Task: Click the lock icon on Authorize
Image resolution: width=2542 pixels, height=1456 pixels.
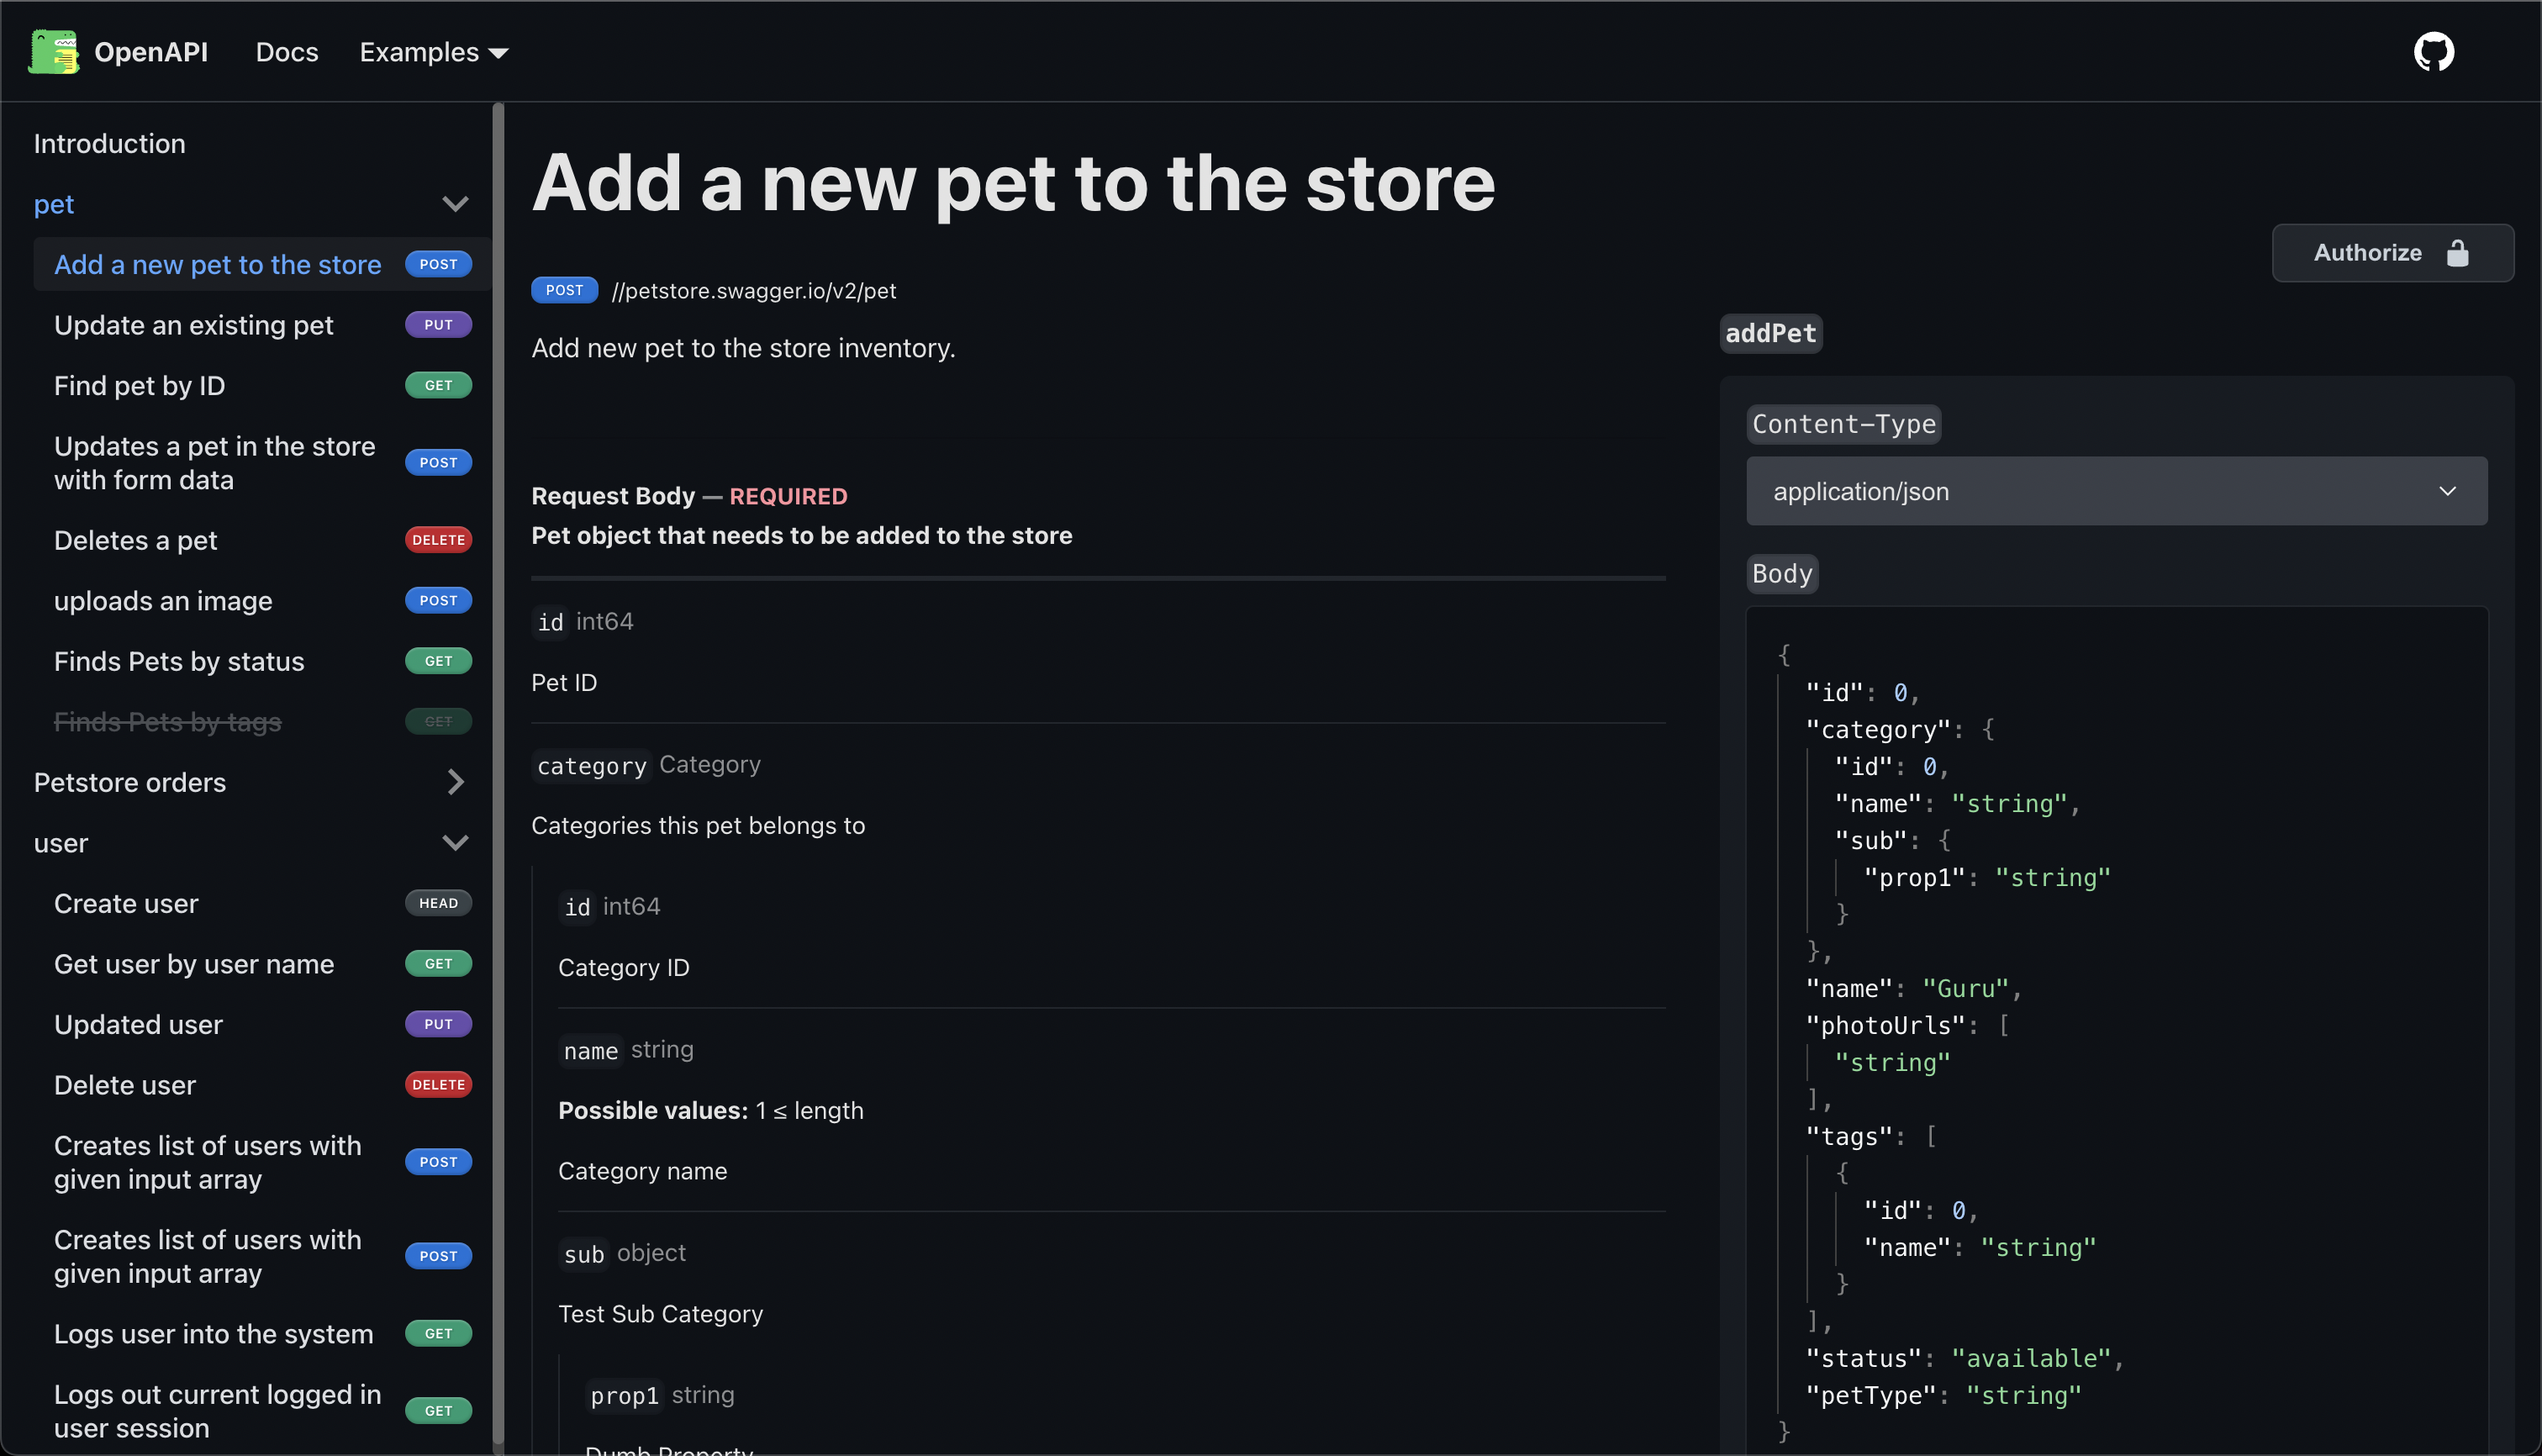Action: click(x=2457, y=253)
